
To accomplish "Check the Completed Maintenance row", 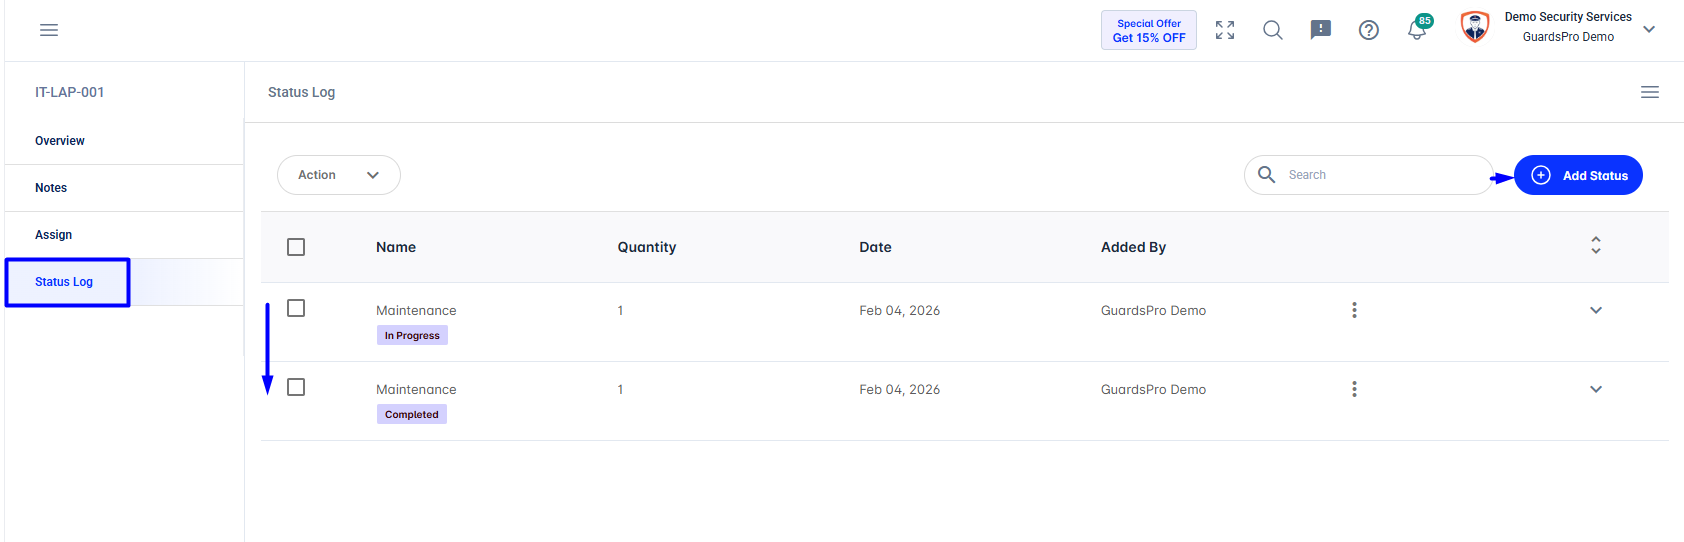I will (296, 387).
